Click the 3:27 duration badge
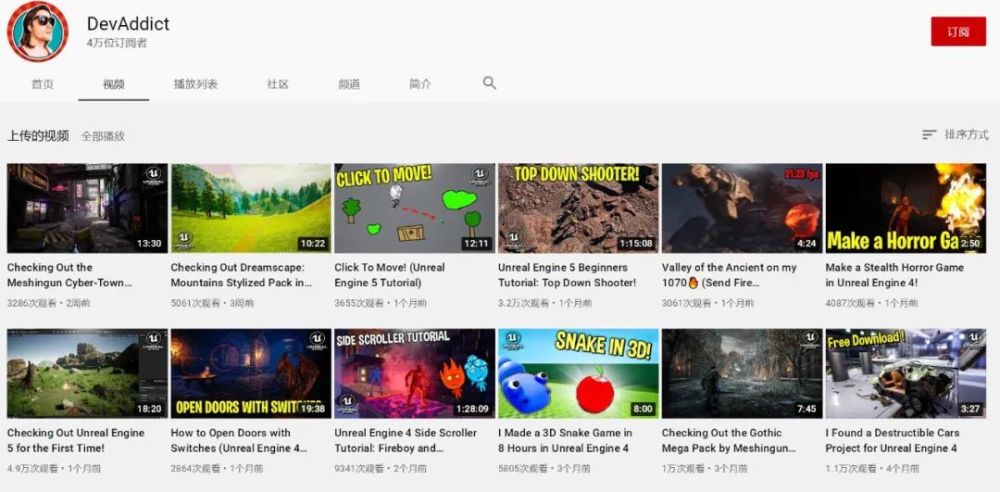 (x=970, y=408)
